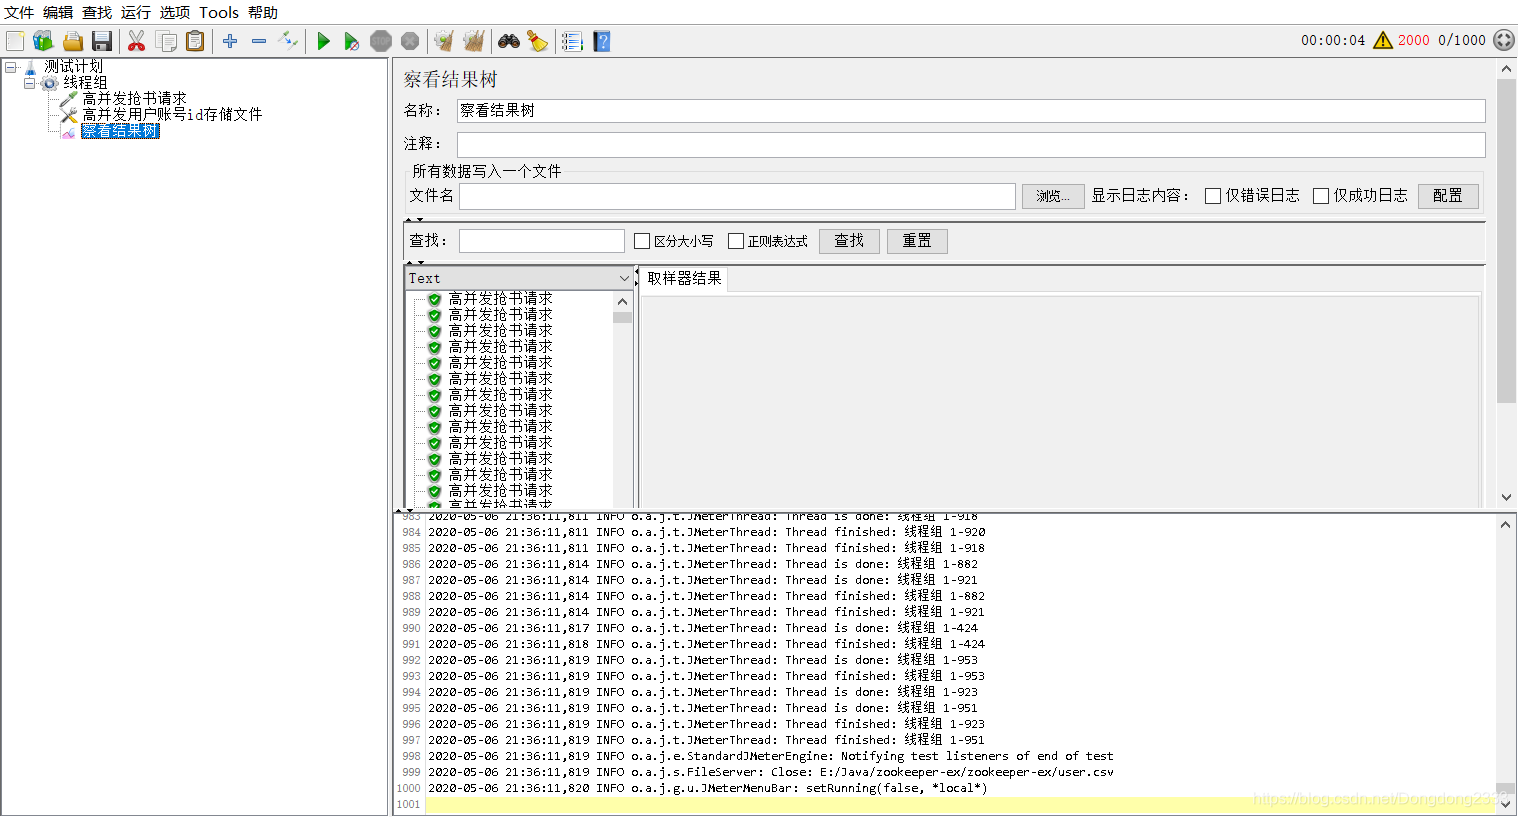Click the 重置 button
Screen dimensions: 1518x817
[x=917, y=241]
